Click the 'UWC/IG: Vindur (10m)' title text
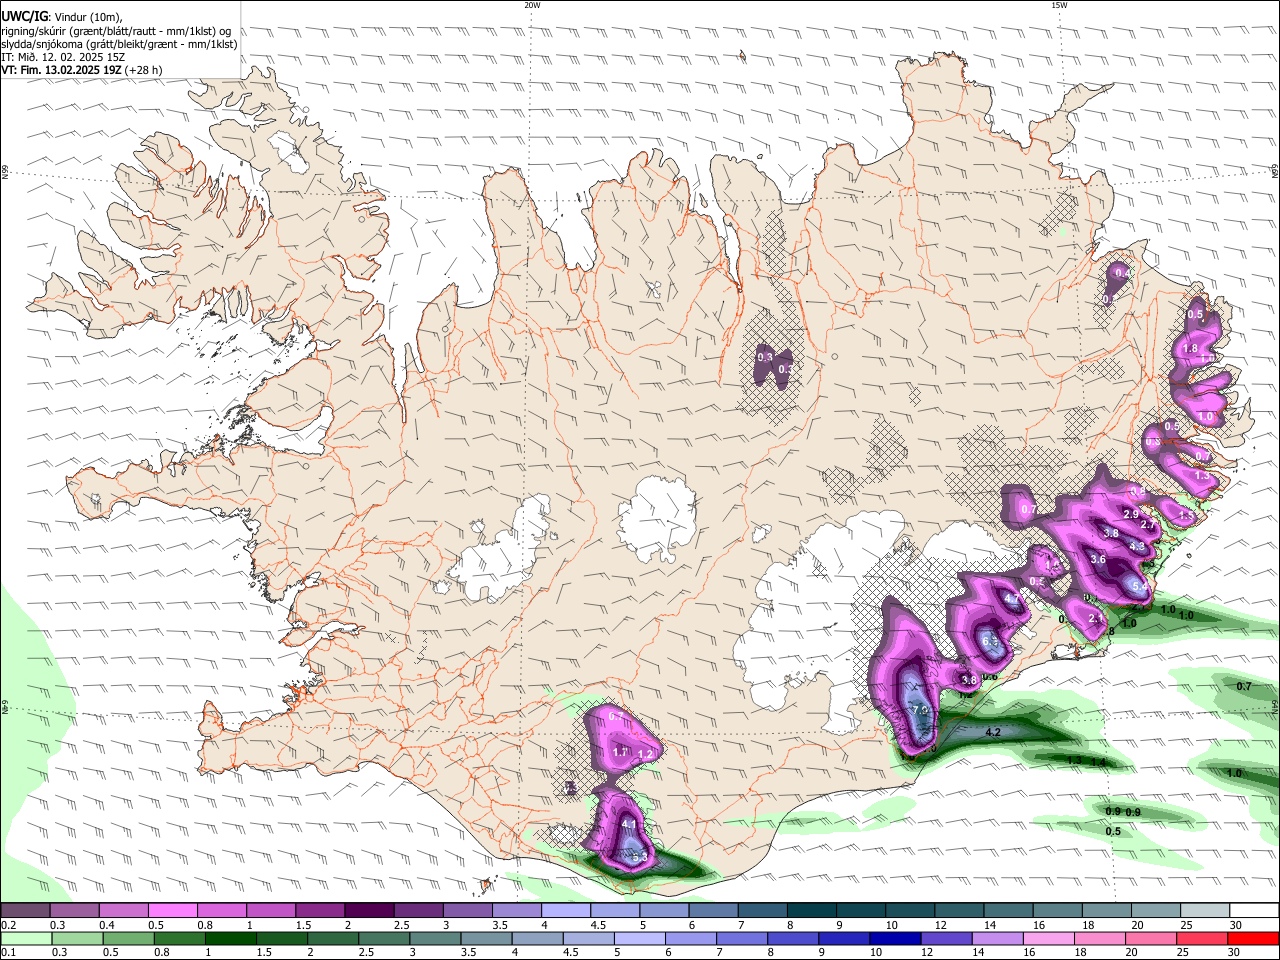Screen dimensions: 1280x960 pyautogui.click(x=61, y=15)
